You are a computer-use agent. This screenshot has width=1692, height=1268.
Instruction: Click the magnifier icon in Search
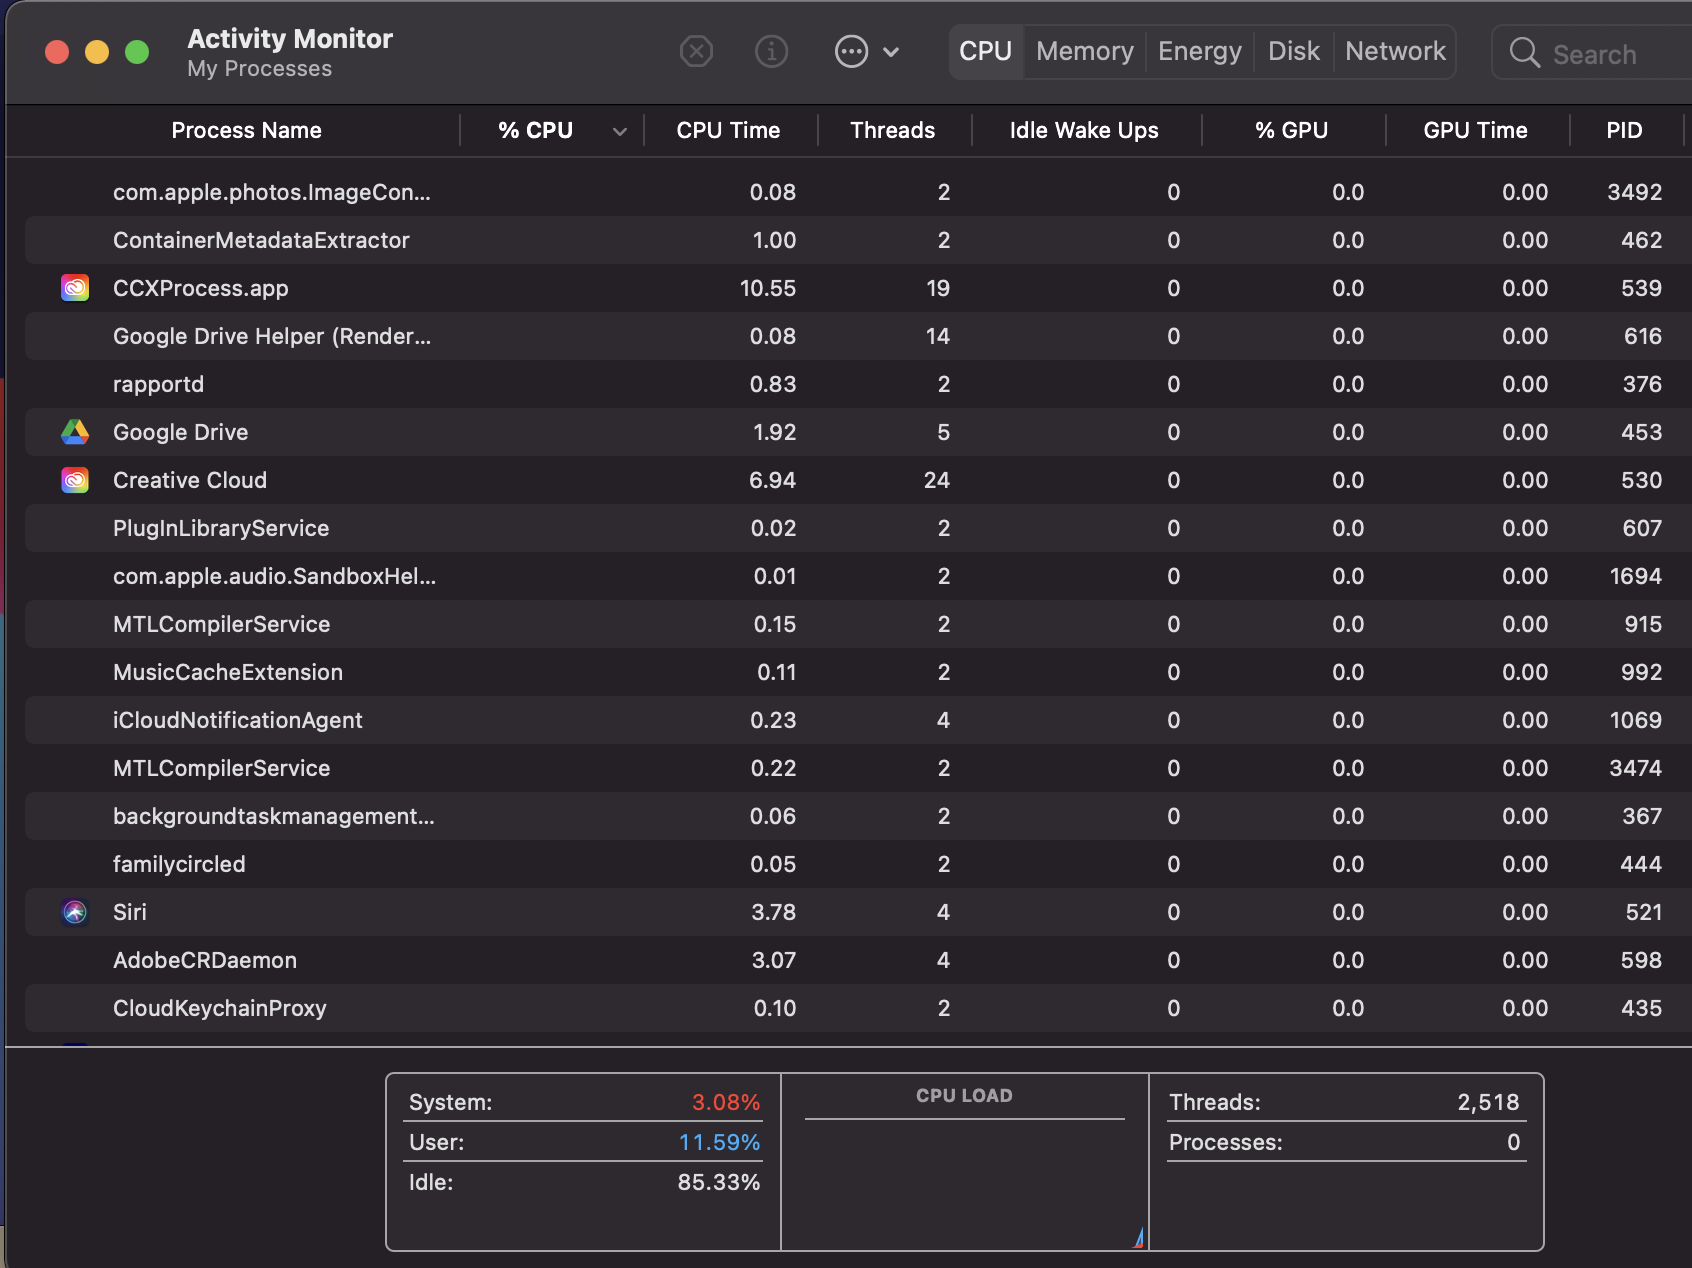1524,52
